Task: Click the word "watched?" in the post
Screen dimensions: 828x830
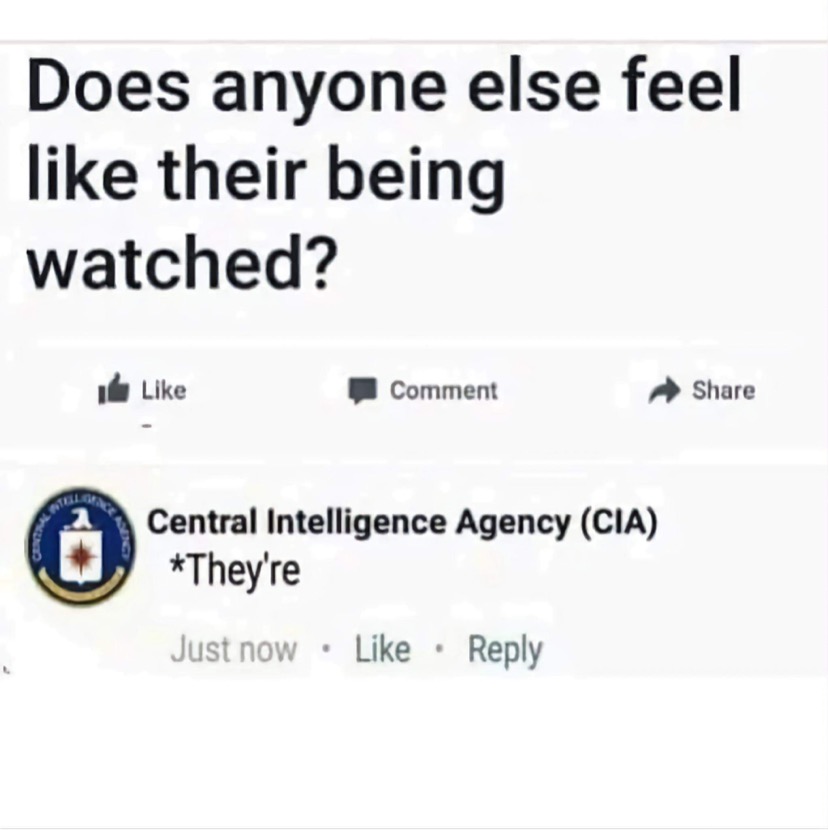Action: [x=182, y=263]
